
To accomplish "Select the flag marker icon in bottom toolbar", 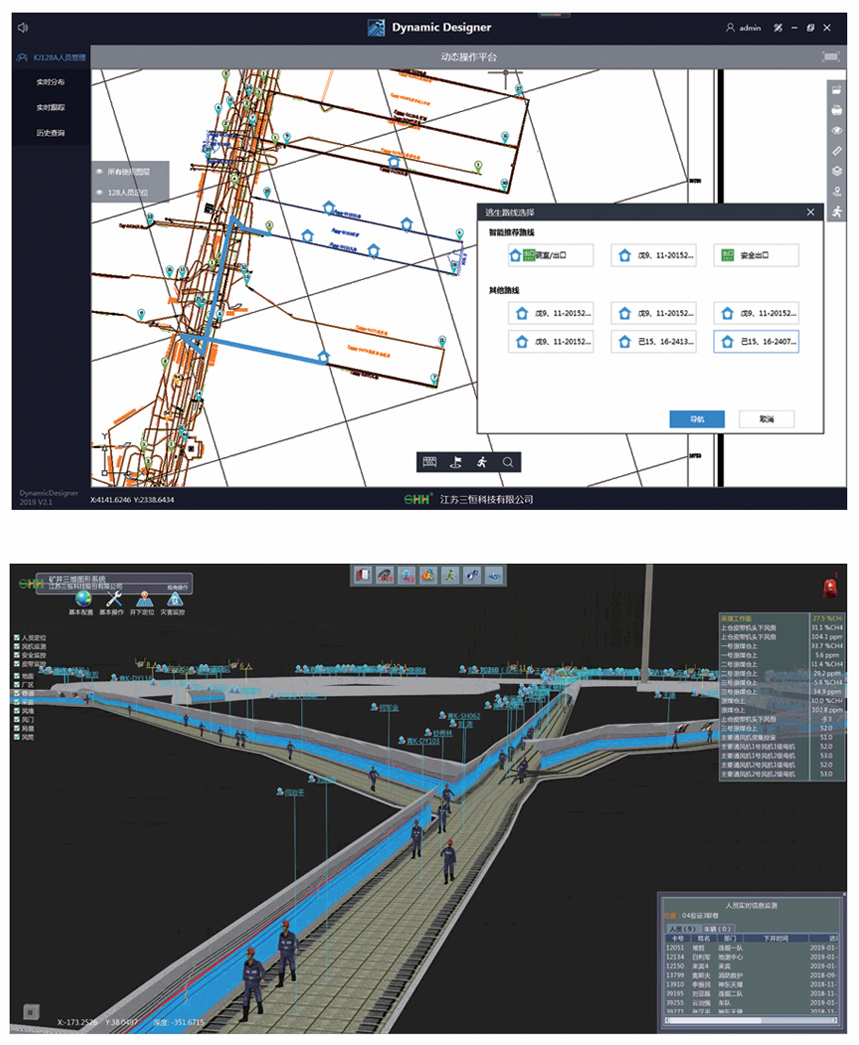I will click(456, 462).
